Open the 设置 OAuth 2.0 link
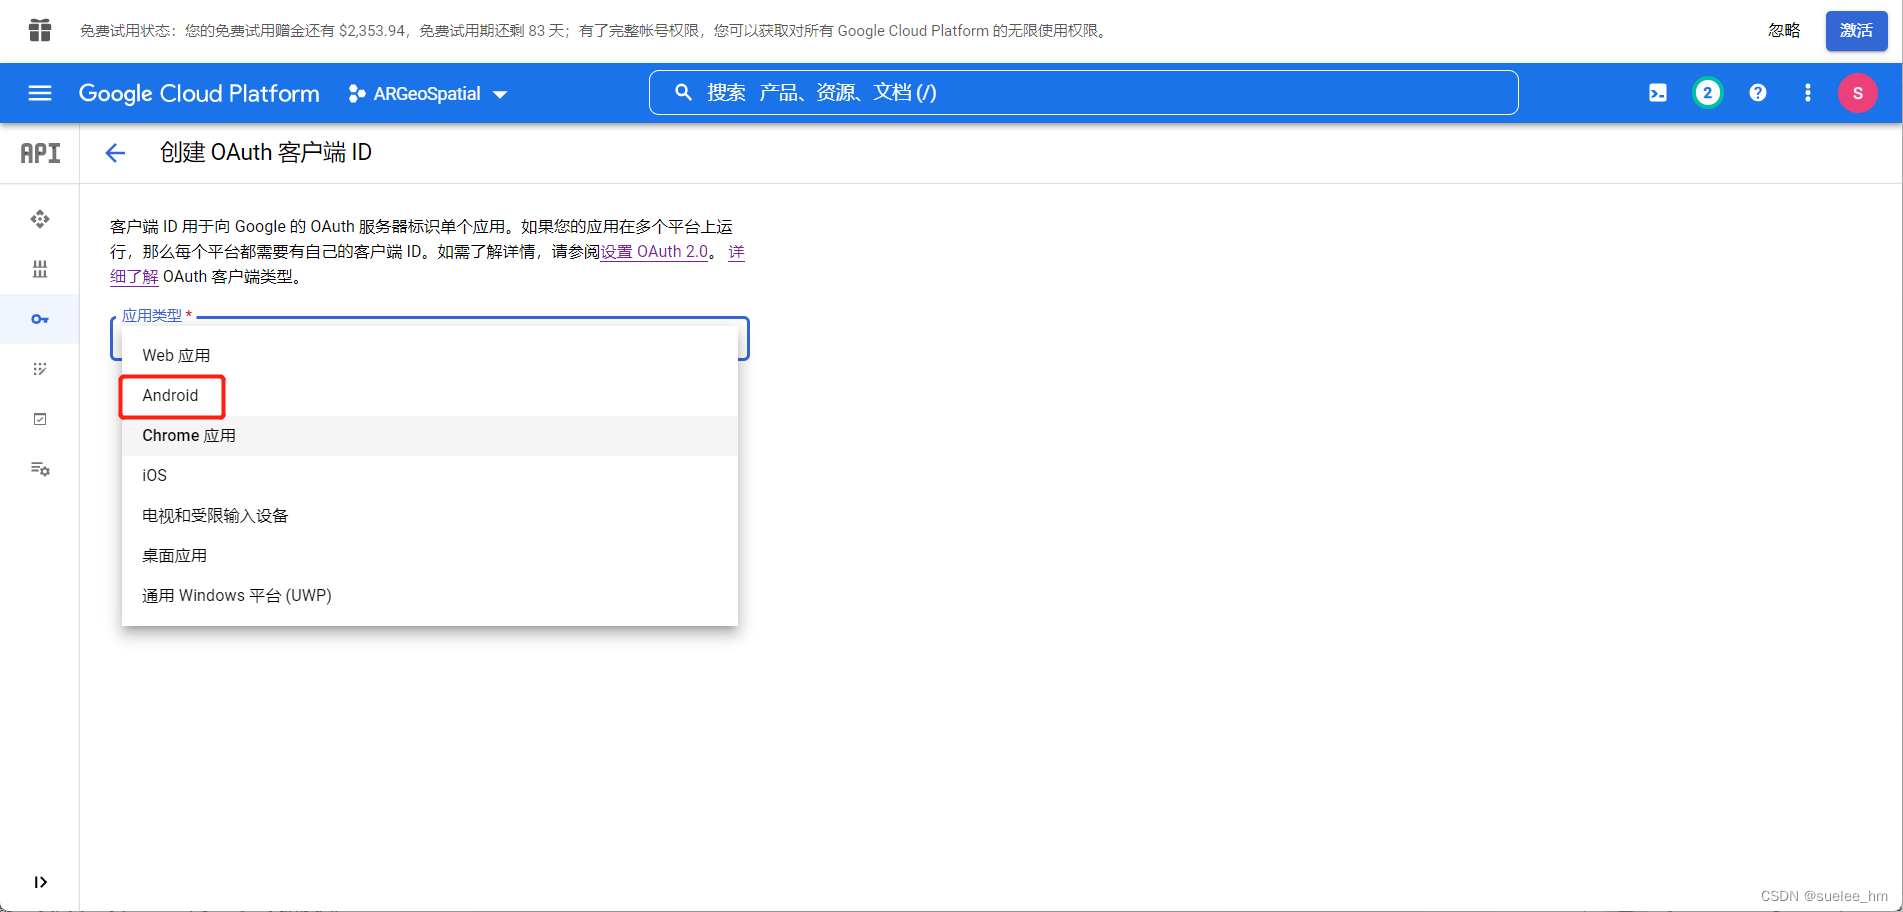 click(x=654, y=252)
